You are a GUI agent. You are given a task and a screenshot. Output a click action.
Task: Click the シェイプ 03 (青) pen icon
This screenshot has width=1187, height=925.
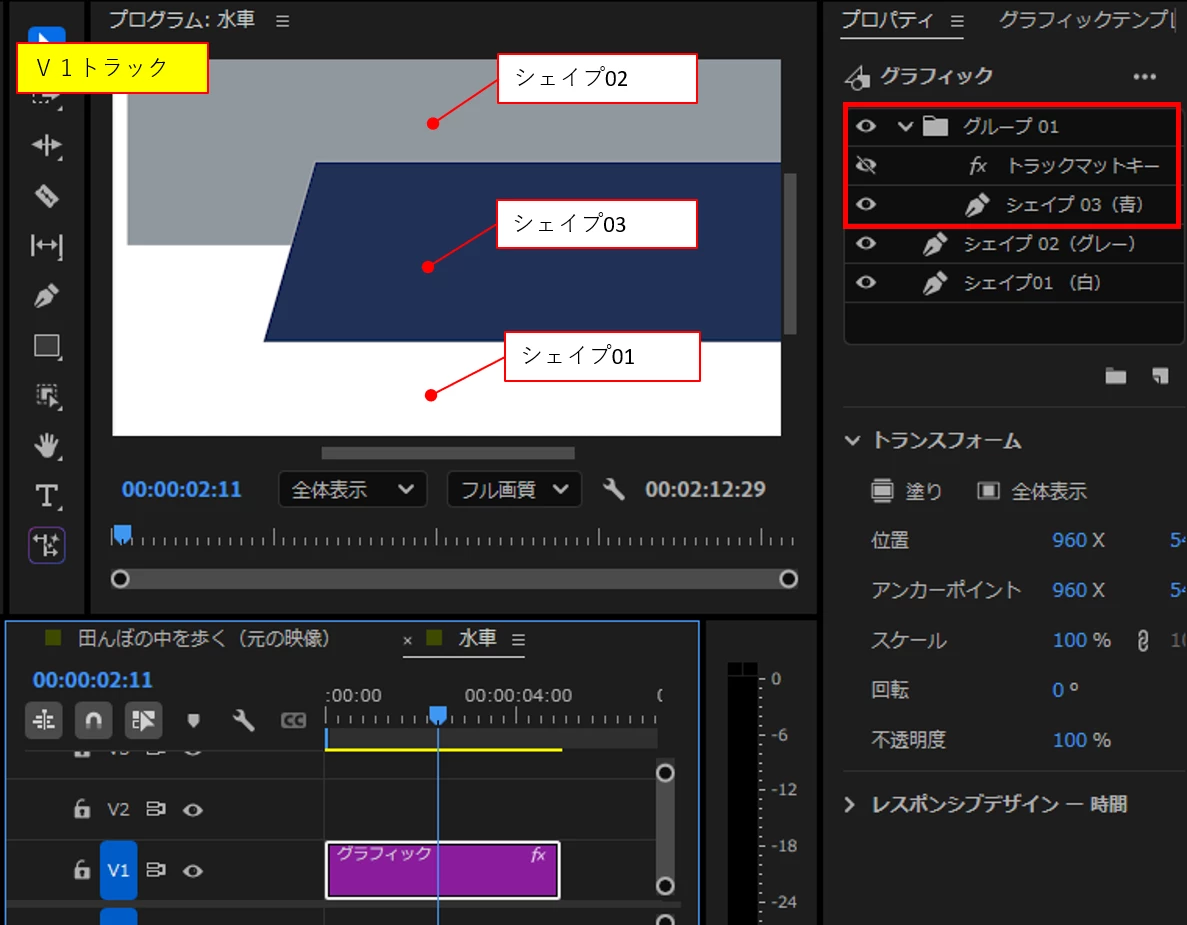coord(977,204)
